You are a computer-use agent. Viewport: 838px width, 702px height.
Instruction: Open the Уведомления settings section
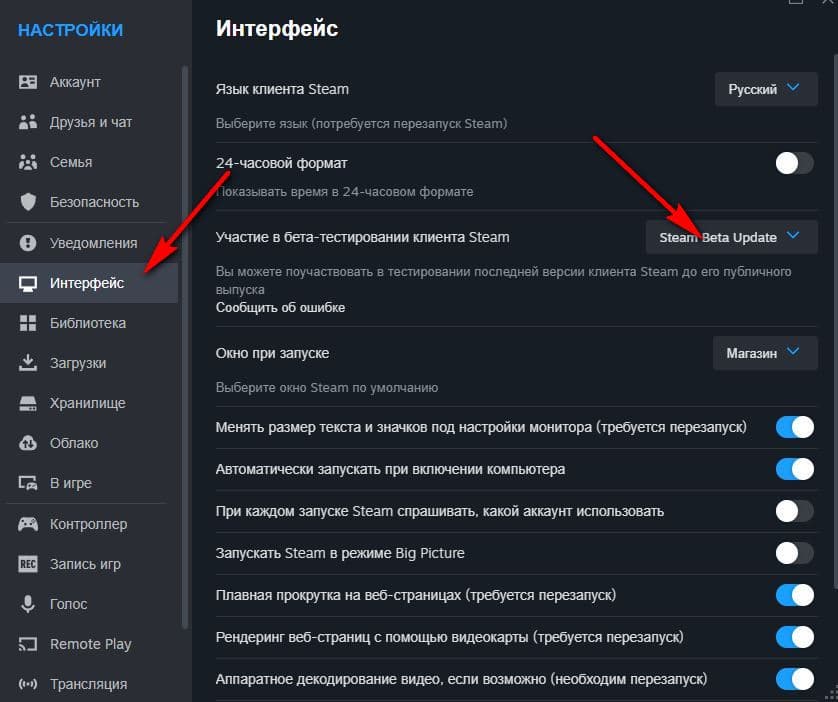pyautogui.click(x=93, y=242)
